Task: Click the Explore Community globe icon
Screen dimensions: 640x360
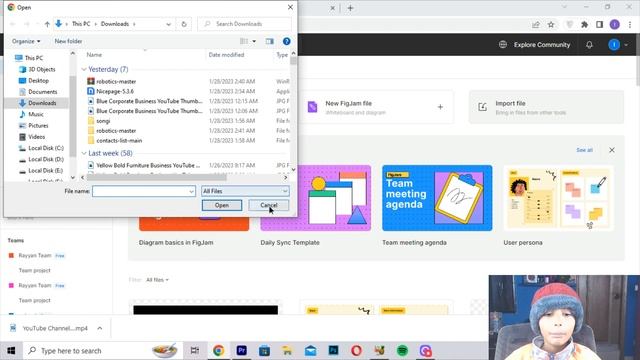Action: pos(503,44)
